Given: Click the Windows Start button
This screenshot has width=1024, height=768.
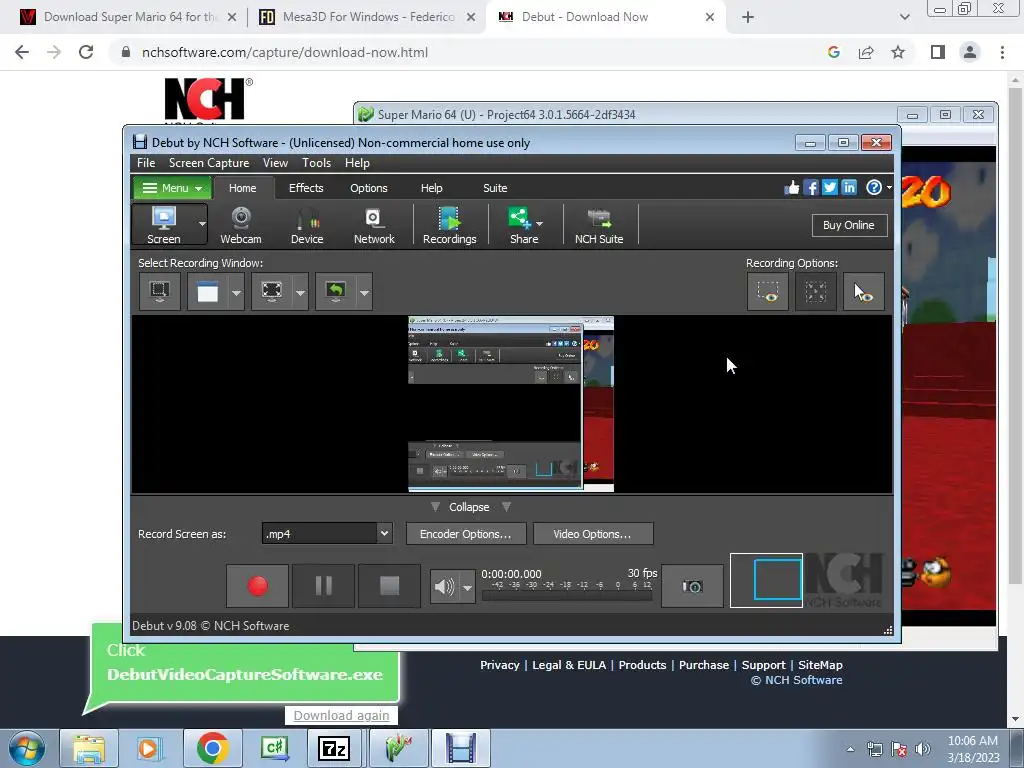Looking at the screenshot, I should (x=27, y=748).
